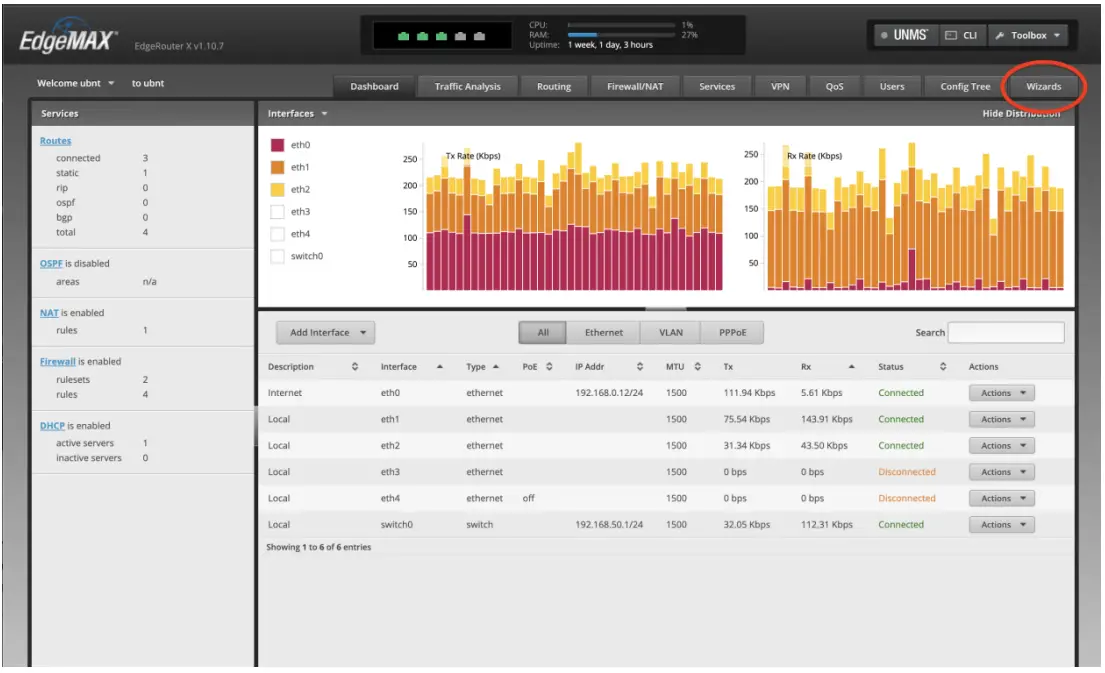
Task: Click the Wizards button
Action: coord(1045,86)
